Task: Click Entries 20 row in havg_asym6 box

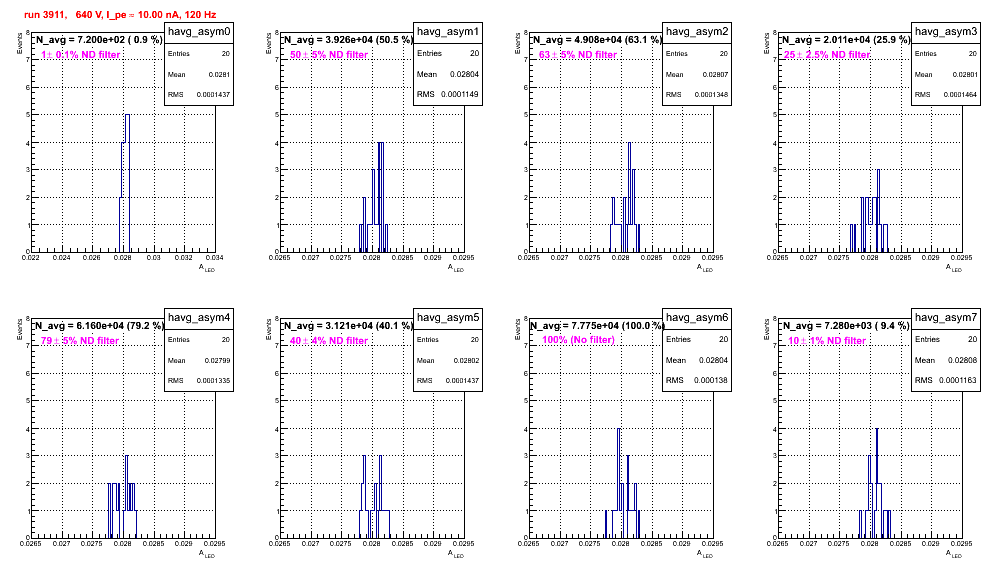Action: pyautogui.click(x=697, y=339)
